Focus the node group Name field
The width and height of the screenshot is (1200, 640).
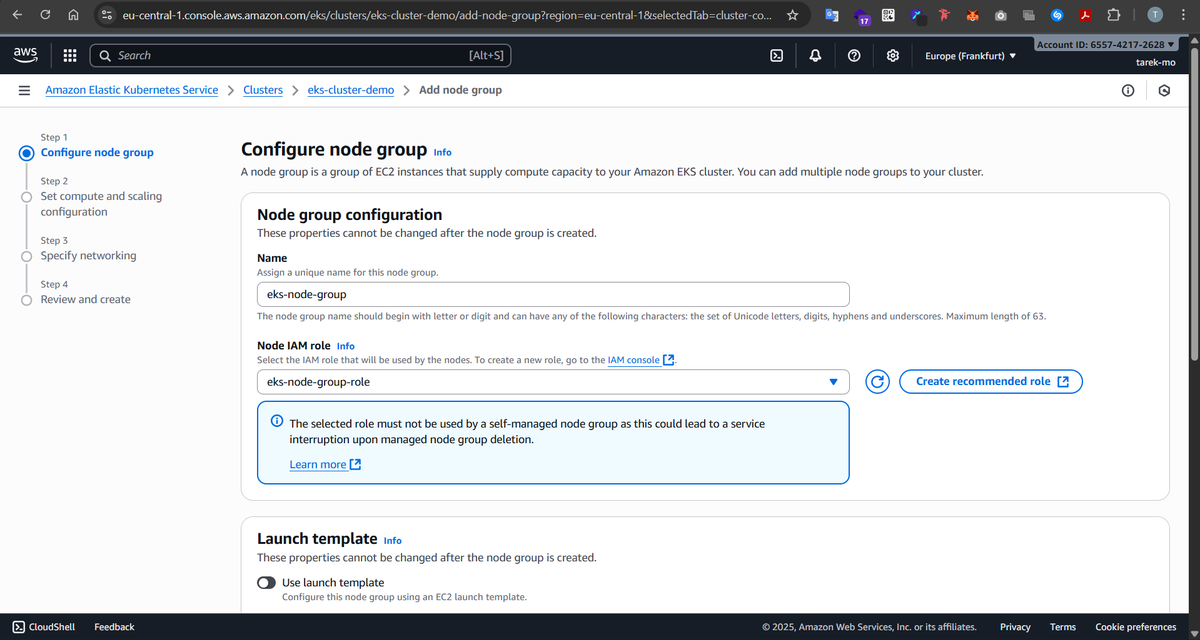point(553,294)
